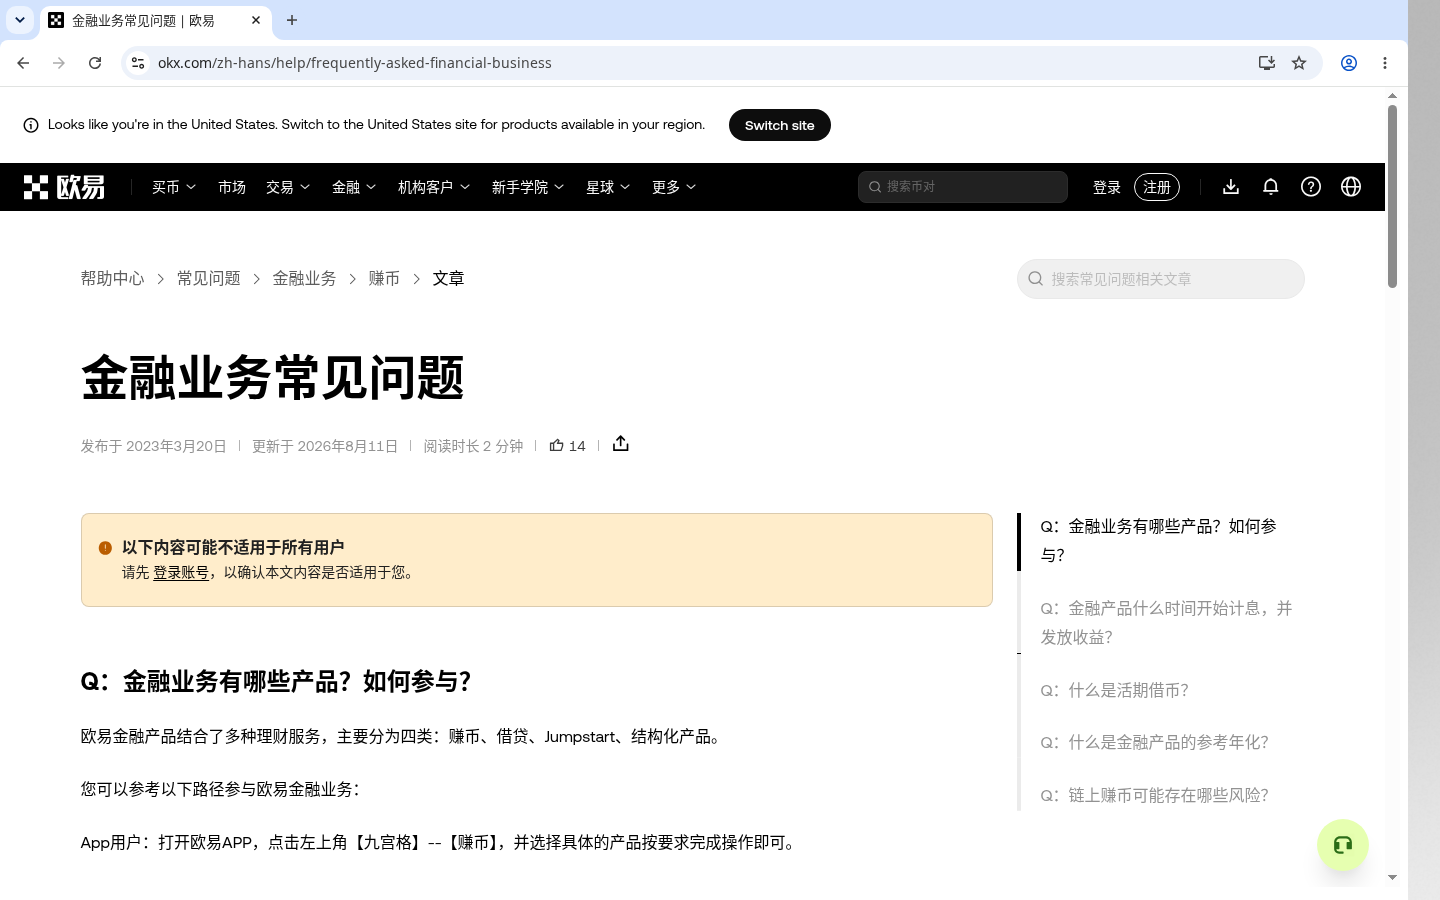Click the scrollbar down arrow
The image size is (1440, 900).
1392,877
